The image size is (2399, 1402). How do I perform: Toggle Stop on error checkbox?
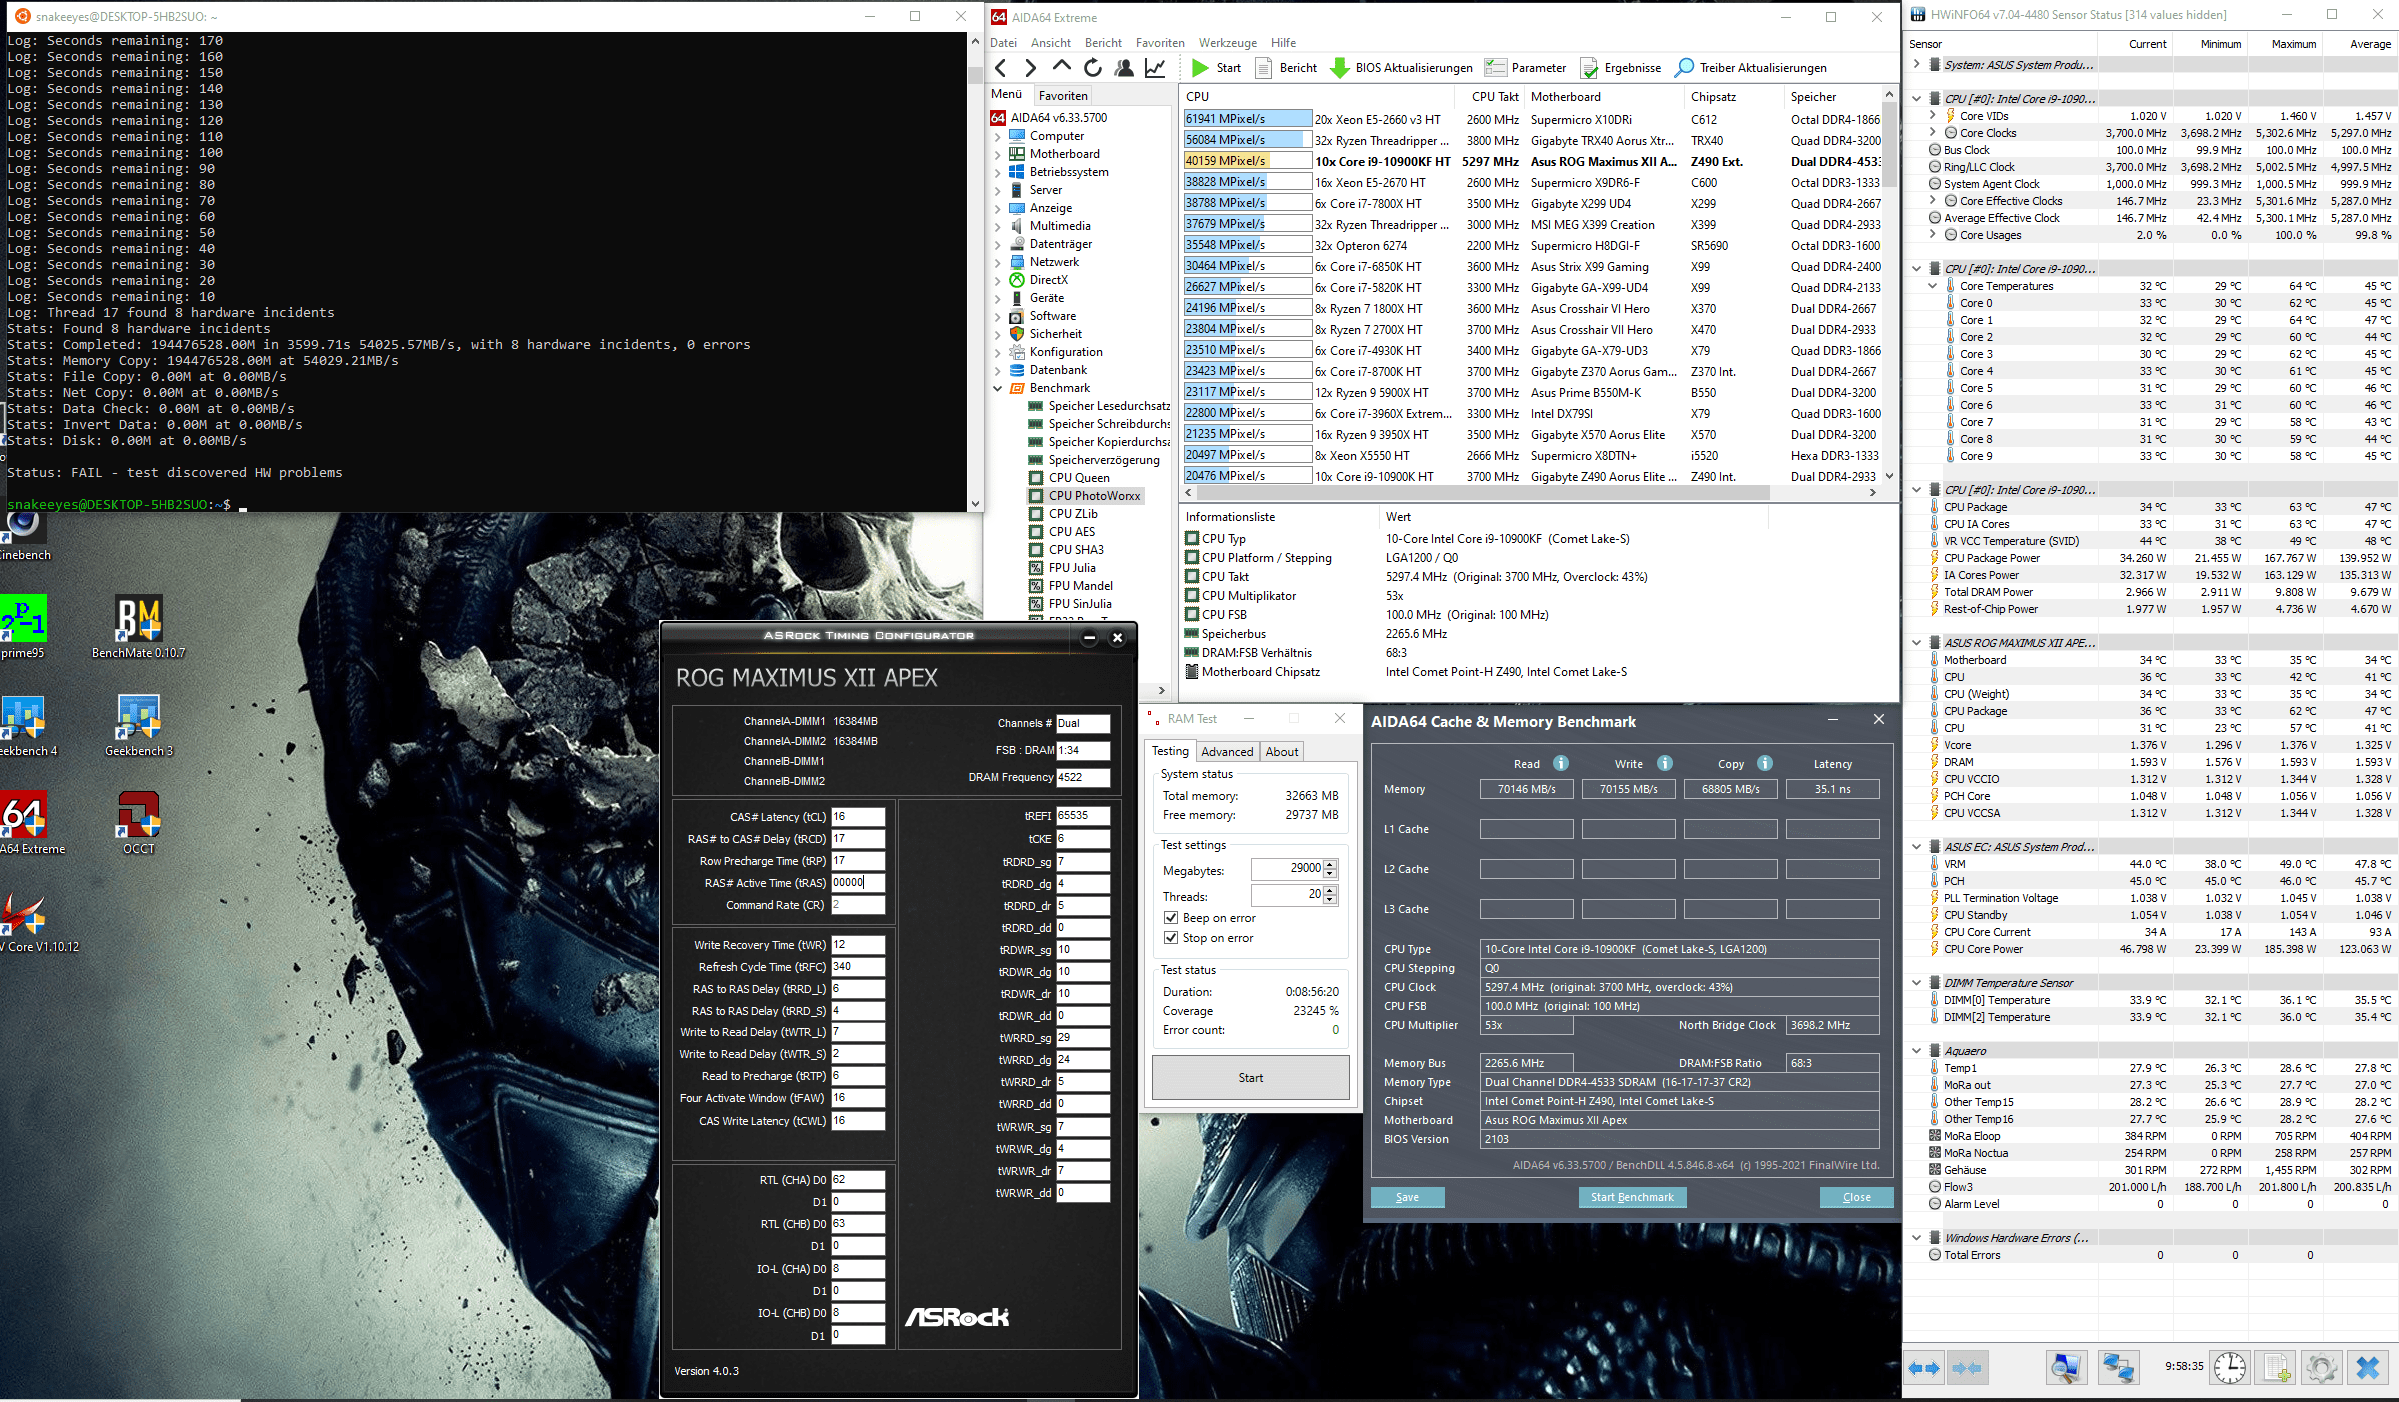click(x=1171, y=938)
